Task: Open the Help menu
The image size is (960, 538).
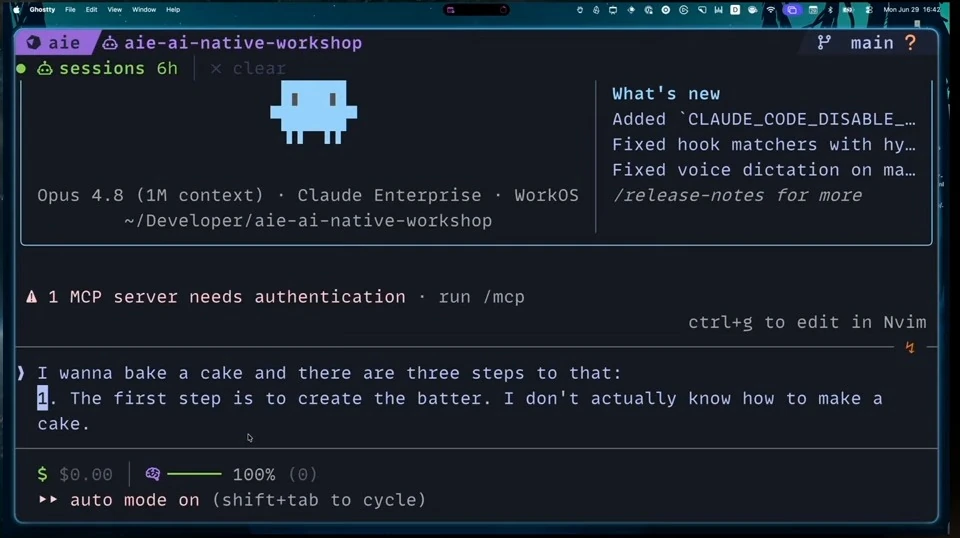Action: coord(173,10)
